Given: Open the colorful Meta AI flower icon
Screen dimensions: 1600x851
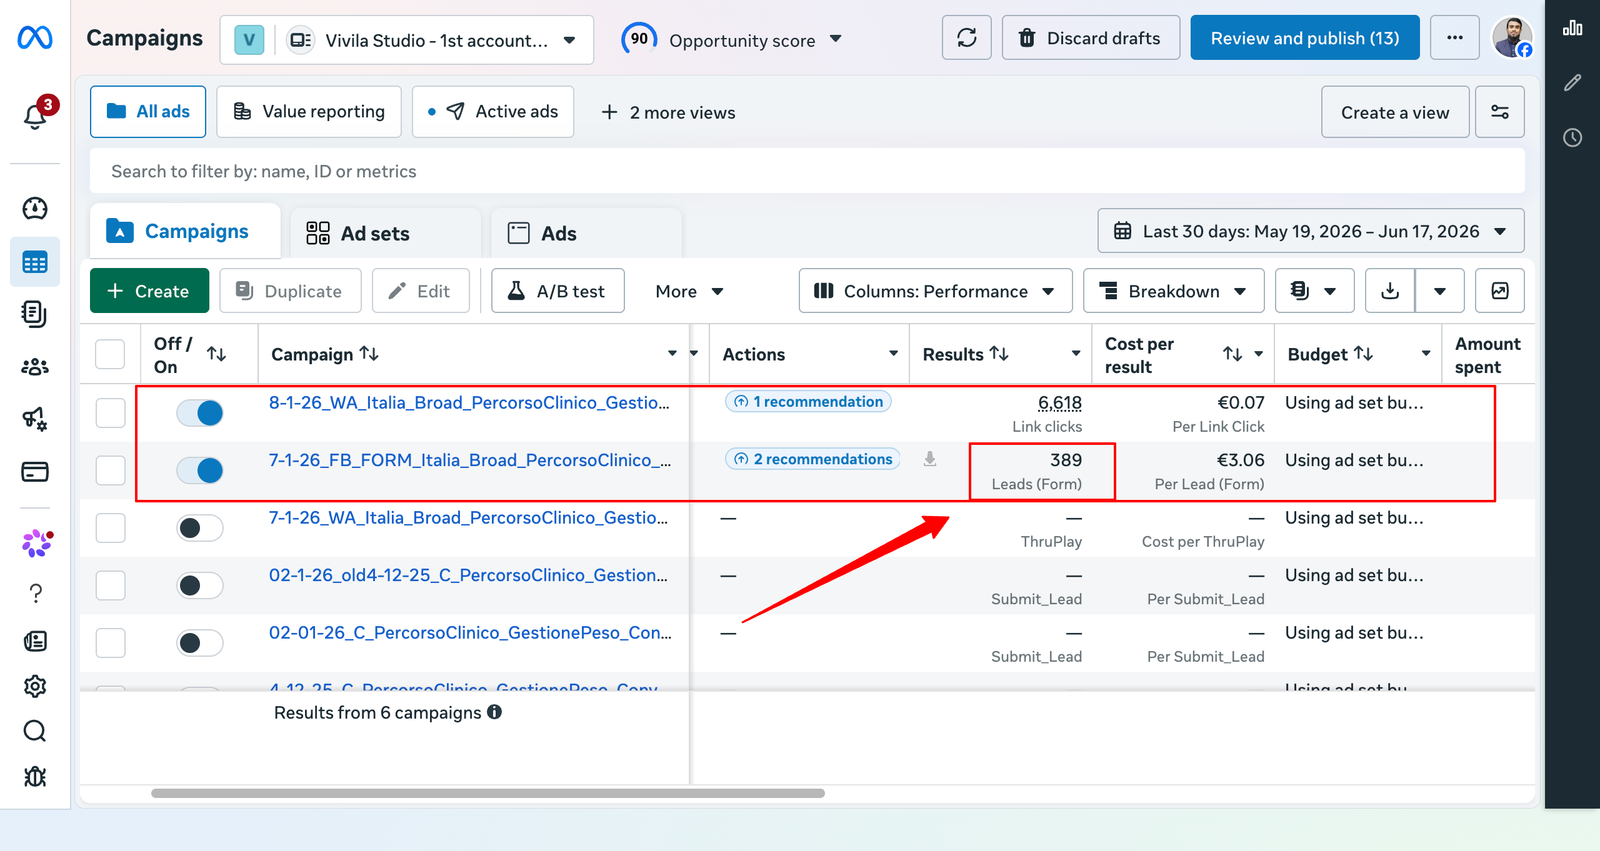Looking at the screenshot, I should 37,543.
